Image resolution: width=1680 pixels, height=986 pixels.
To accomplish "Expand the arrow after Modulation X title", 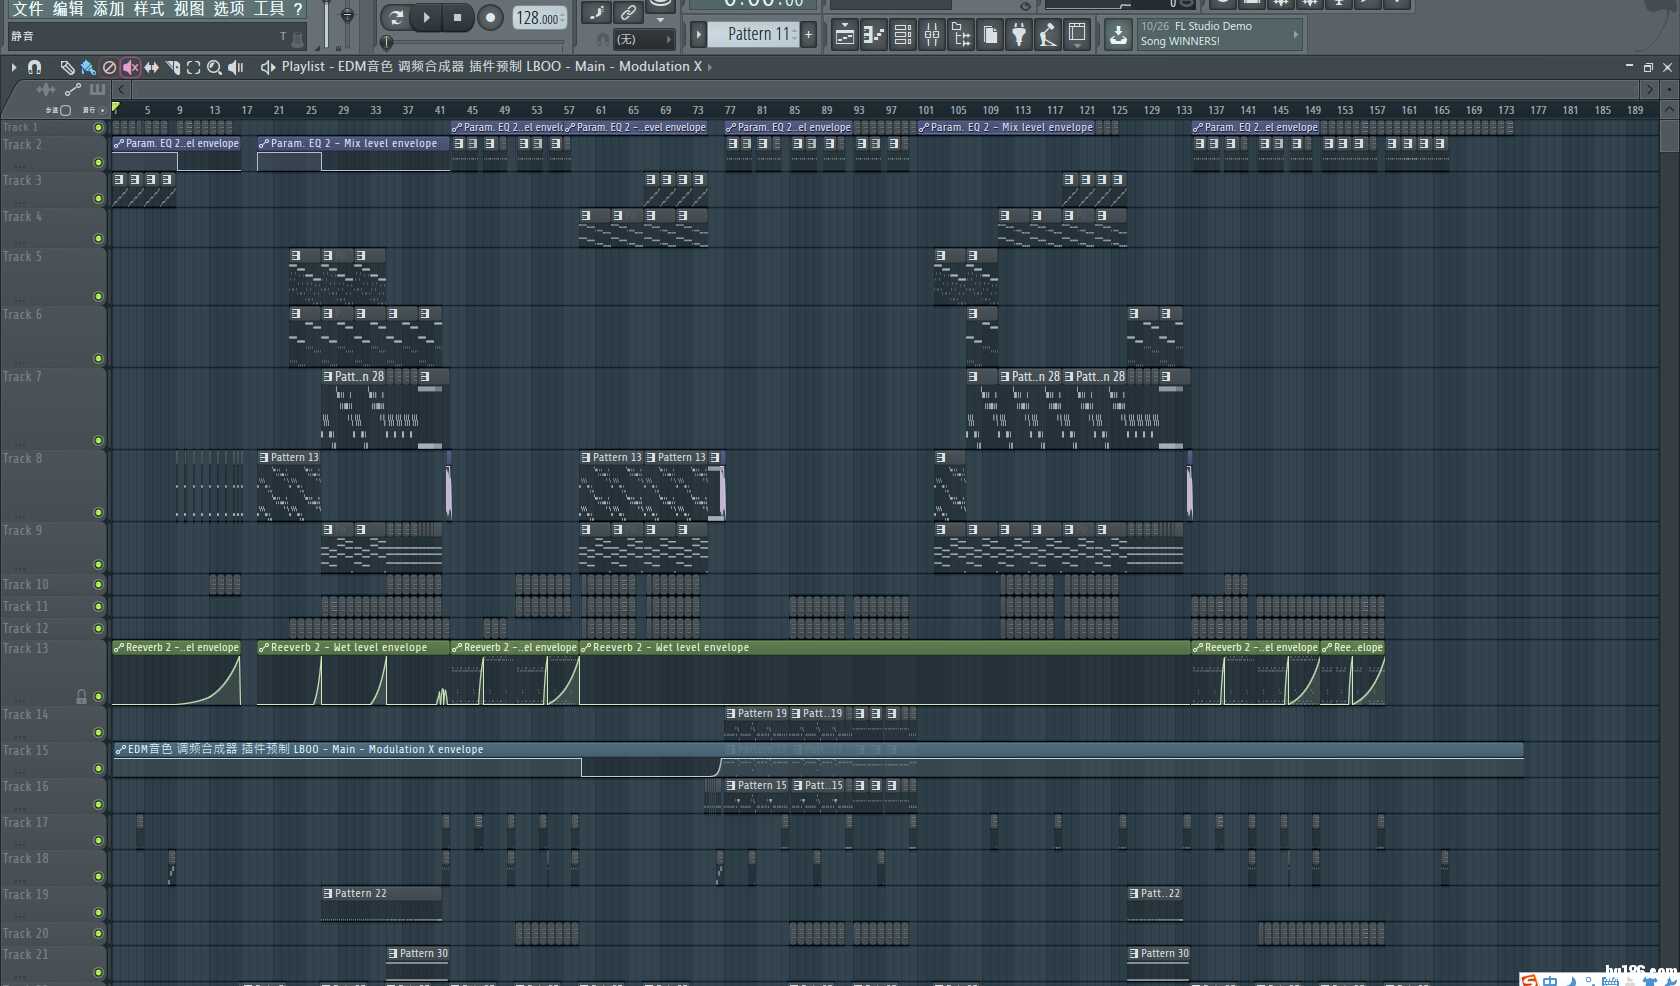I will pos(710,67).
